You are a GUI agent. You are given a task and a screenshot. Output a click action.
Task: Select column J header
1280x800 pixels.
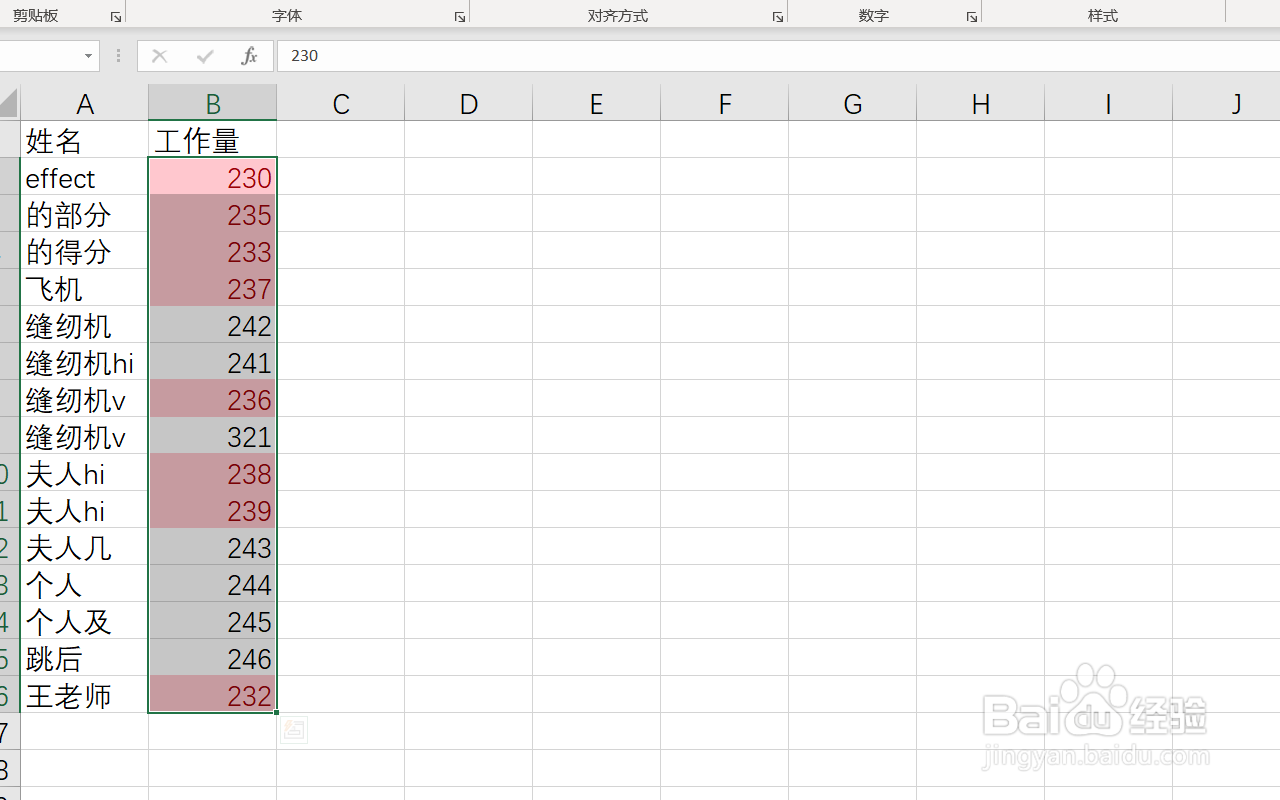pyautogui.click(x=1227, y=103)
